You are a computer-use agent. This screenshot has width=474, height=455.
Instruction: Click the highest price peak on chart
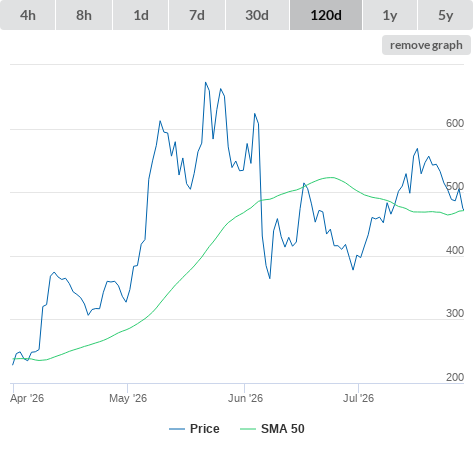click(206, 82)
